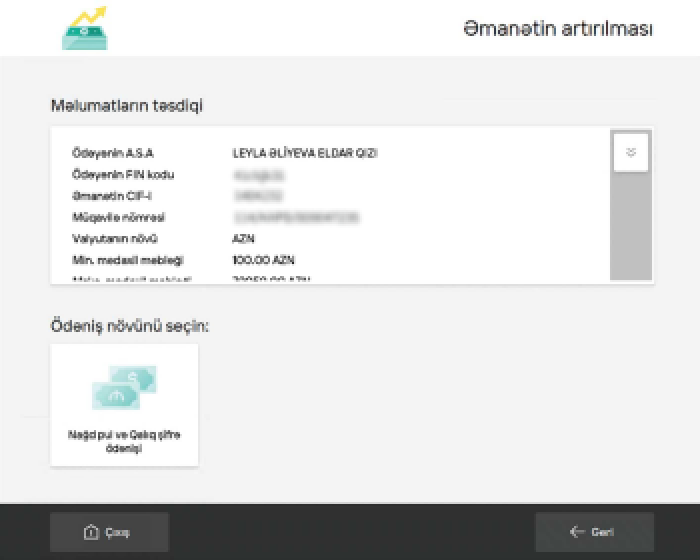The width and height of the screenshot is (700, 560).
Task: Click the Məlumatların təsdiqi heading
Action: (127, 106)
